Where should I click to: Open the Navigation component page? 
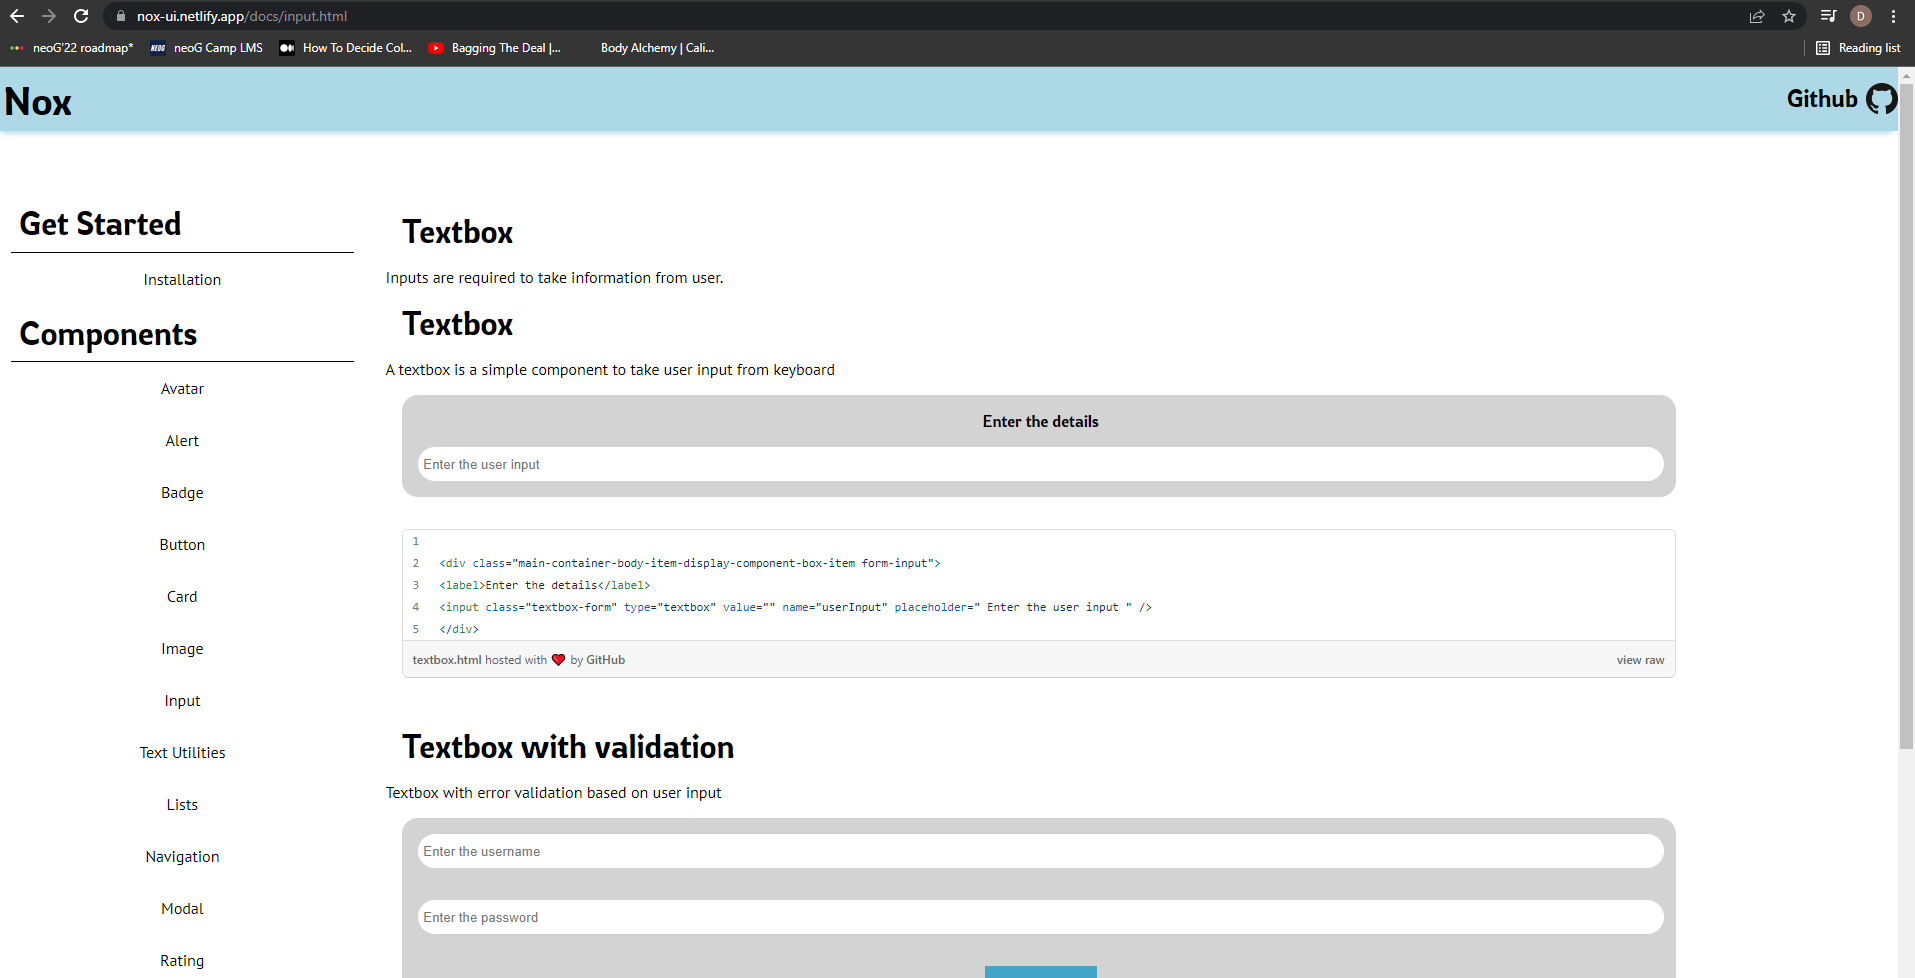182,856
